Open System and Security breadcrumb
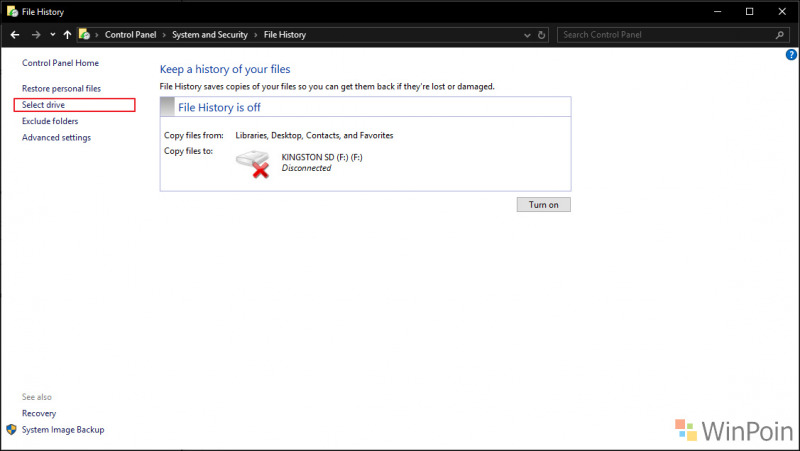800x451 pixels. (x=210, y=35)
